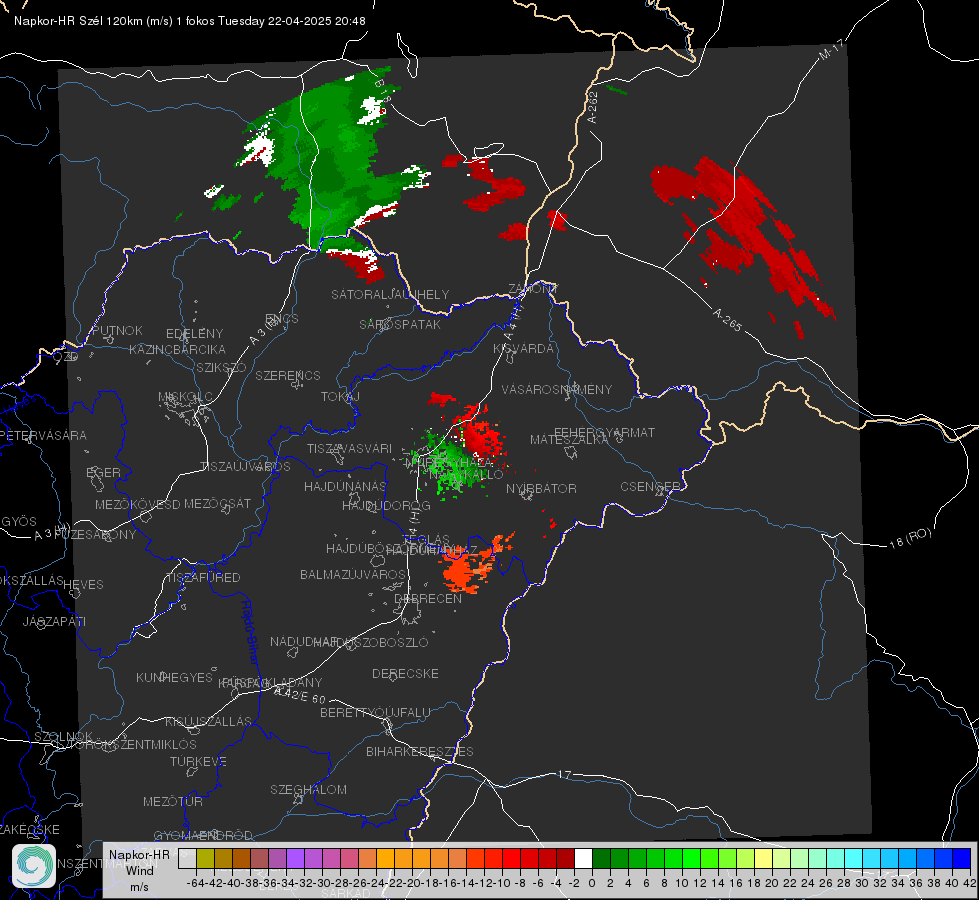The width and height of the screenshot is (979, 900).
Task: Click the 18 (RO) road label
Action: [910, 538]
